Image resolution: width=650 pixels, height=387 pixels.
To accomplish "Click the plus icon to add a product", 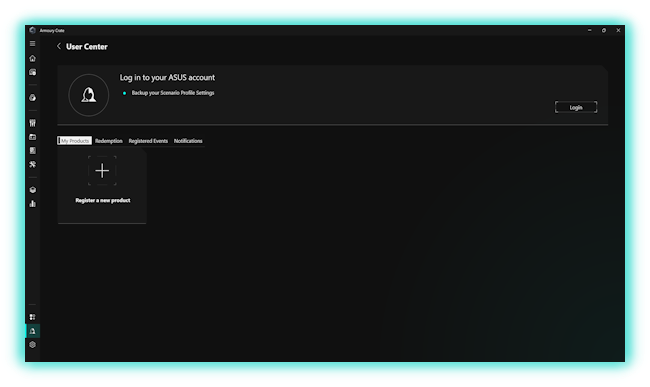I will tap(102, 171).
